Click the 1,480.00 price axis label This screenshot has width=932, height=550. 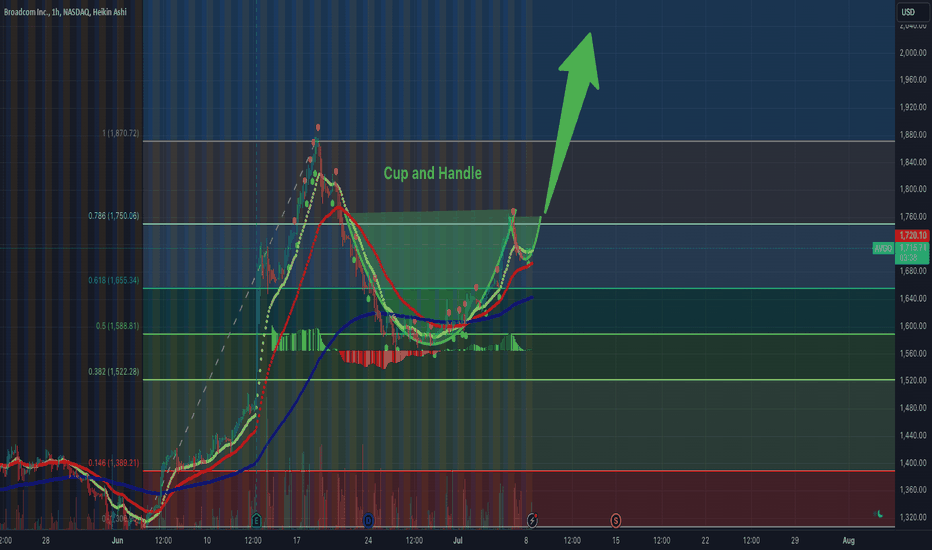(x=913, y=408)
